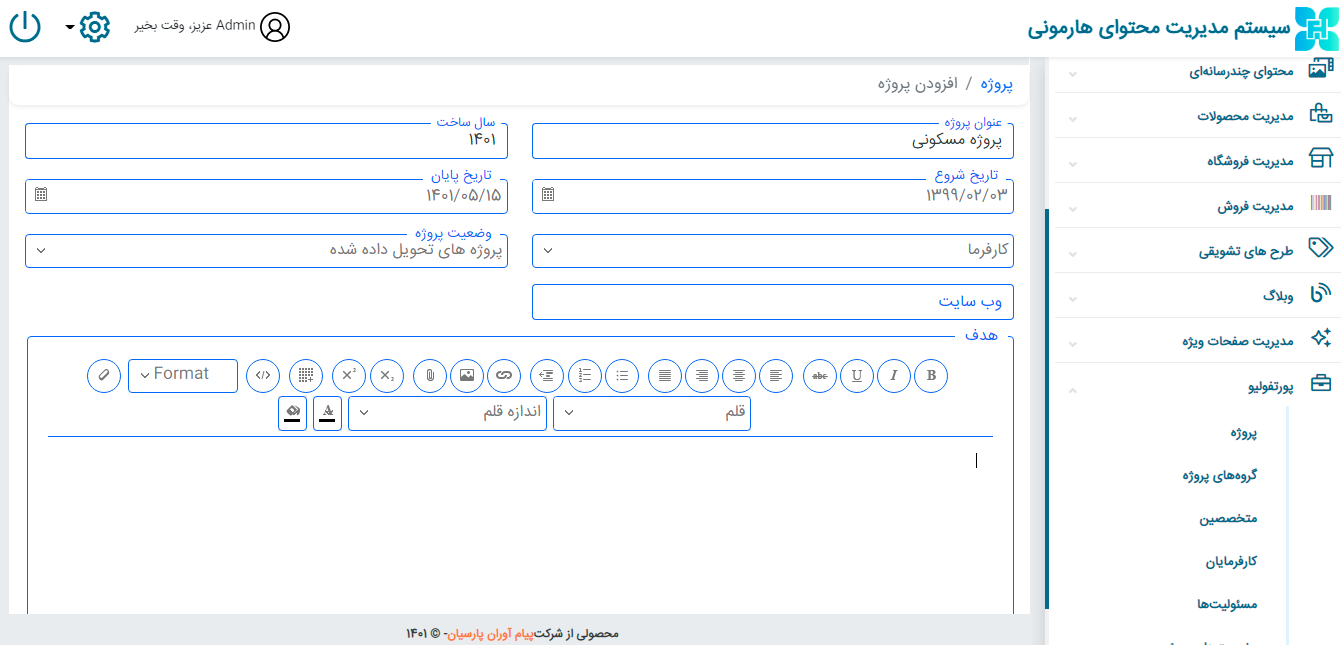
Task: Toggle the numbered list button
Action: coord(585,375)
